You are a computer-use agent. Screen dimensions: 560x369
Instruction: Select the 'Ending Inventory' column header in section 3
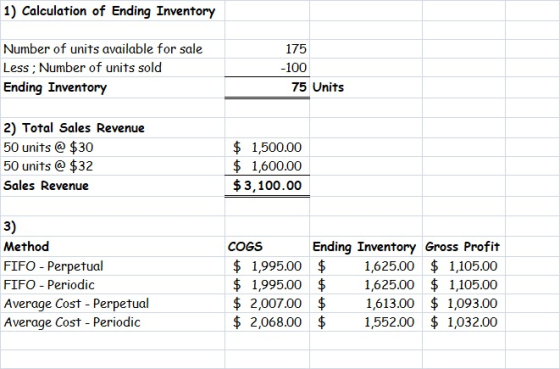366,246
